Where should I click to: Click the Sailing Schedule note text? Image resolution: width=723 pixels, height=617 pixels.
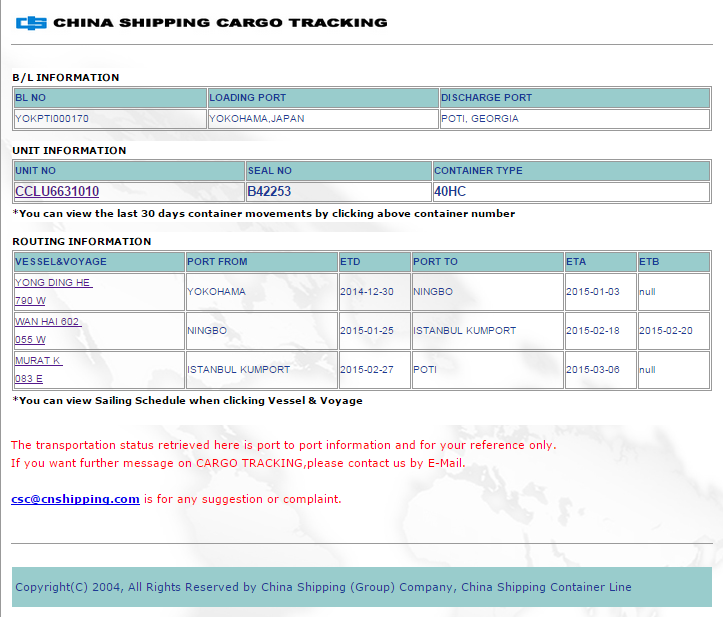click(x=188, y=400)
